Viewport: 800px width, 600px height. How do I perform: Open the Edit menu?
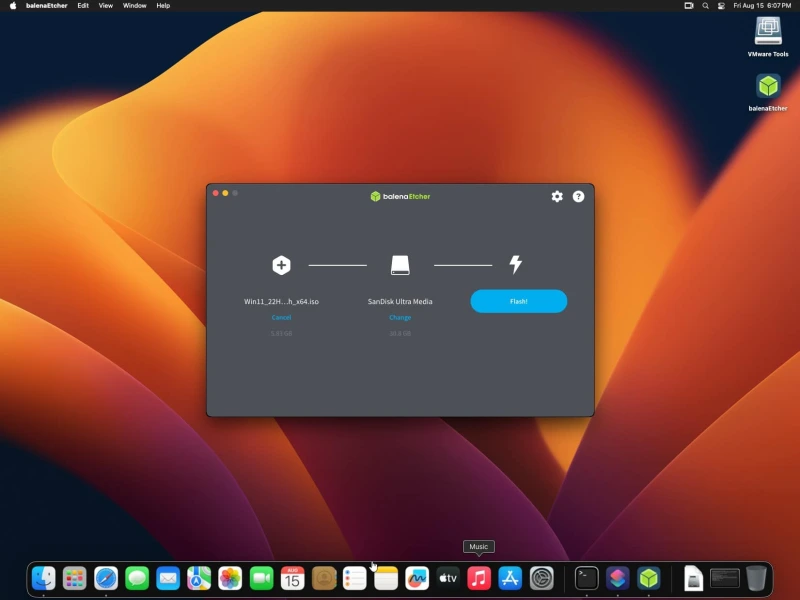(83, 6)
